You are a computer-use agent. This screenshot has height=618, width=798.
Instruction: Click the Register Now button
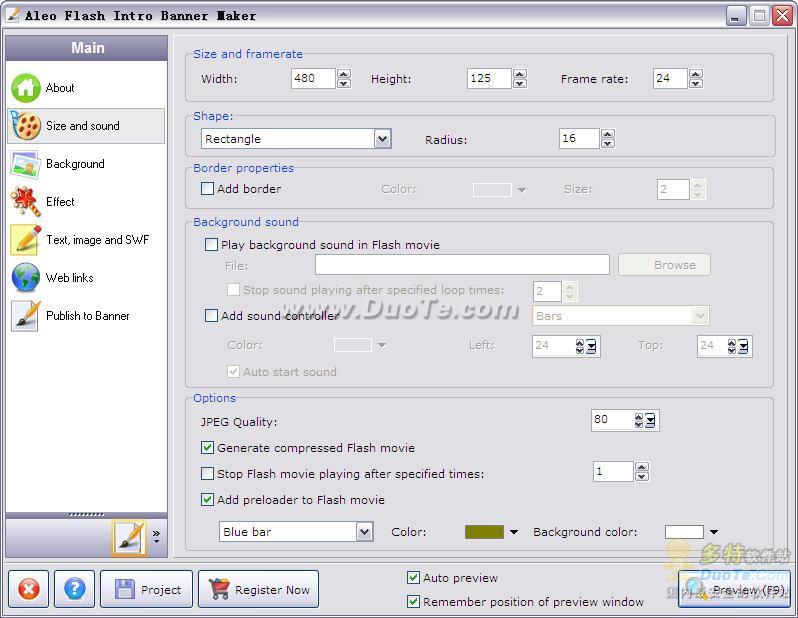coord(259,589)
